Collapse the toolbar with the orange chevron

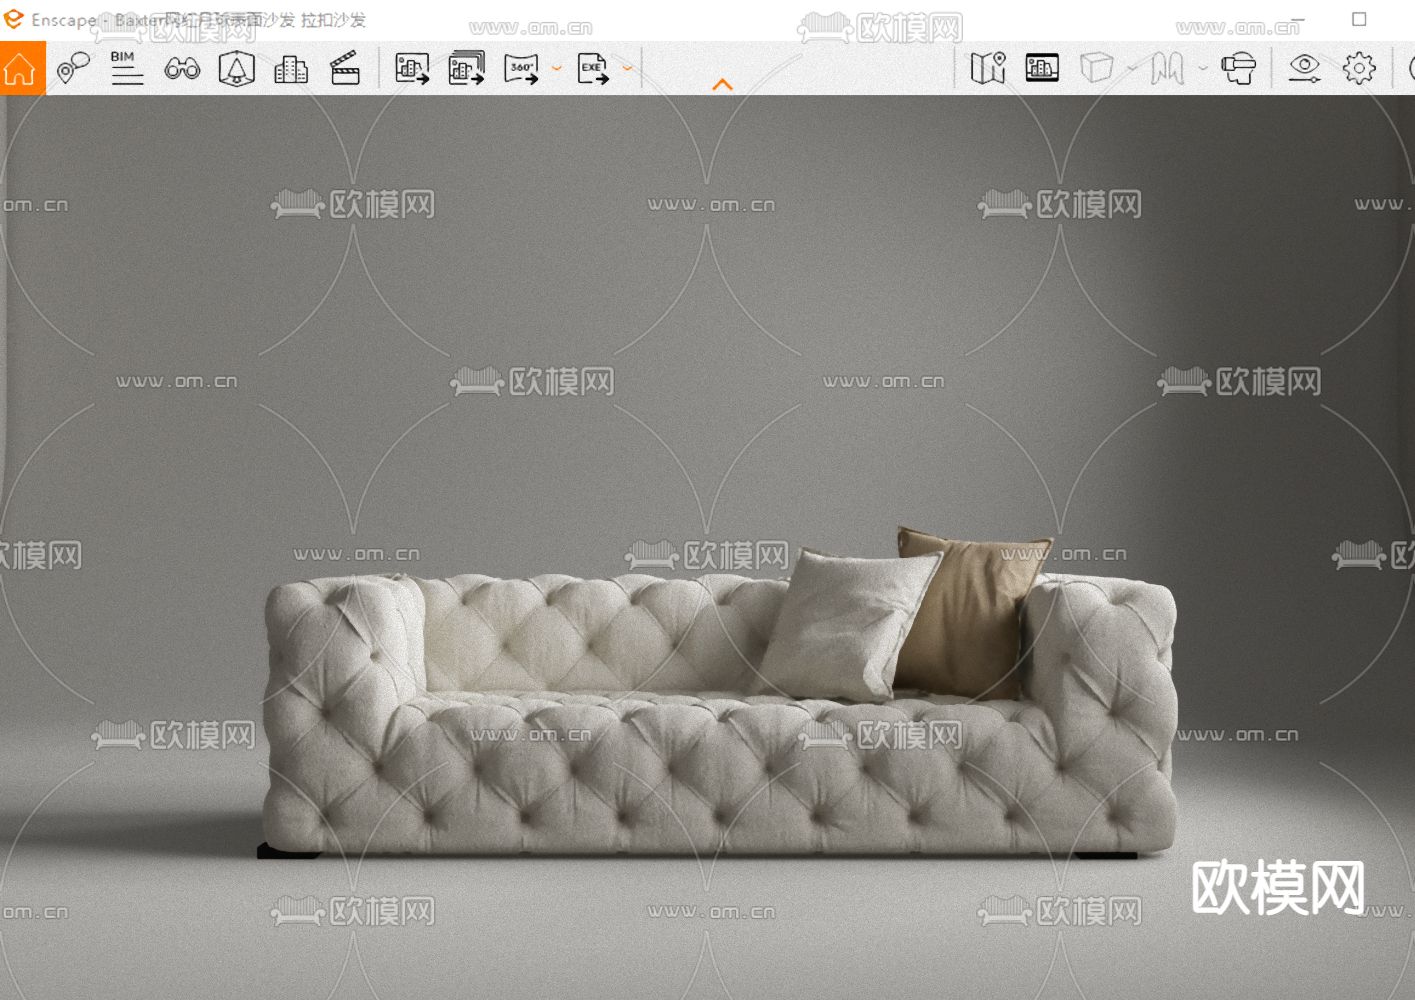(722, 85)
